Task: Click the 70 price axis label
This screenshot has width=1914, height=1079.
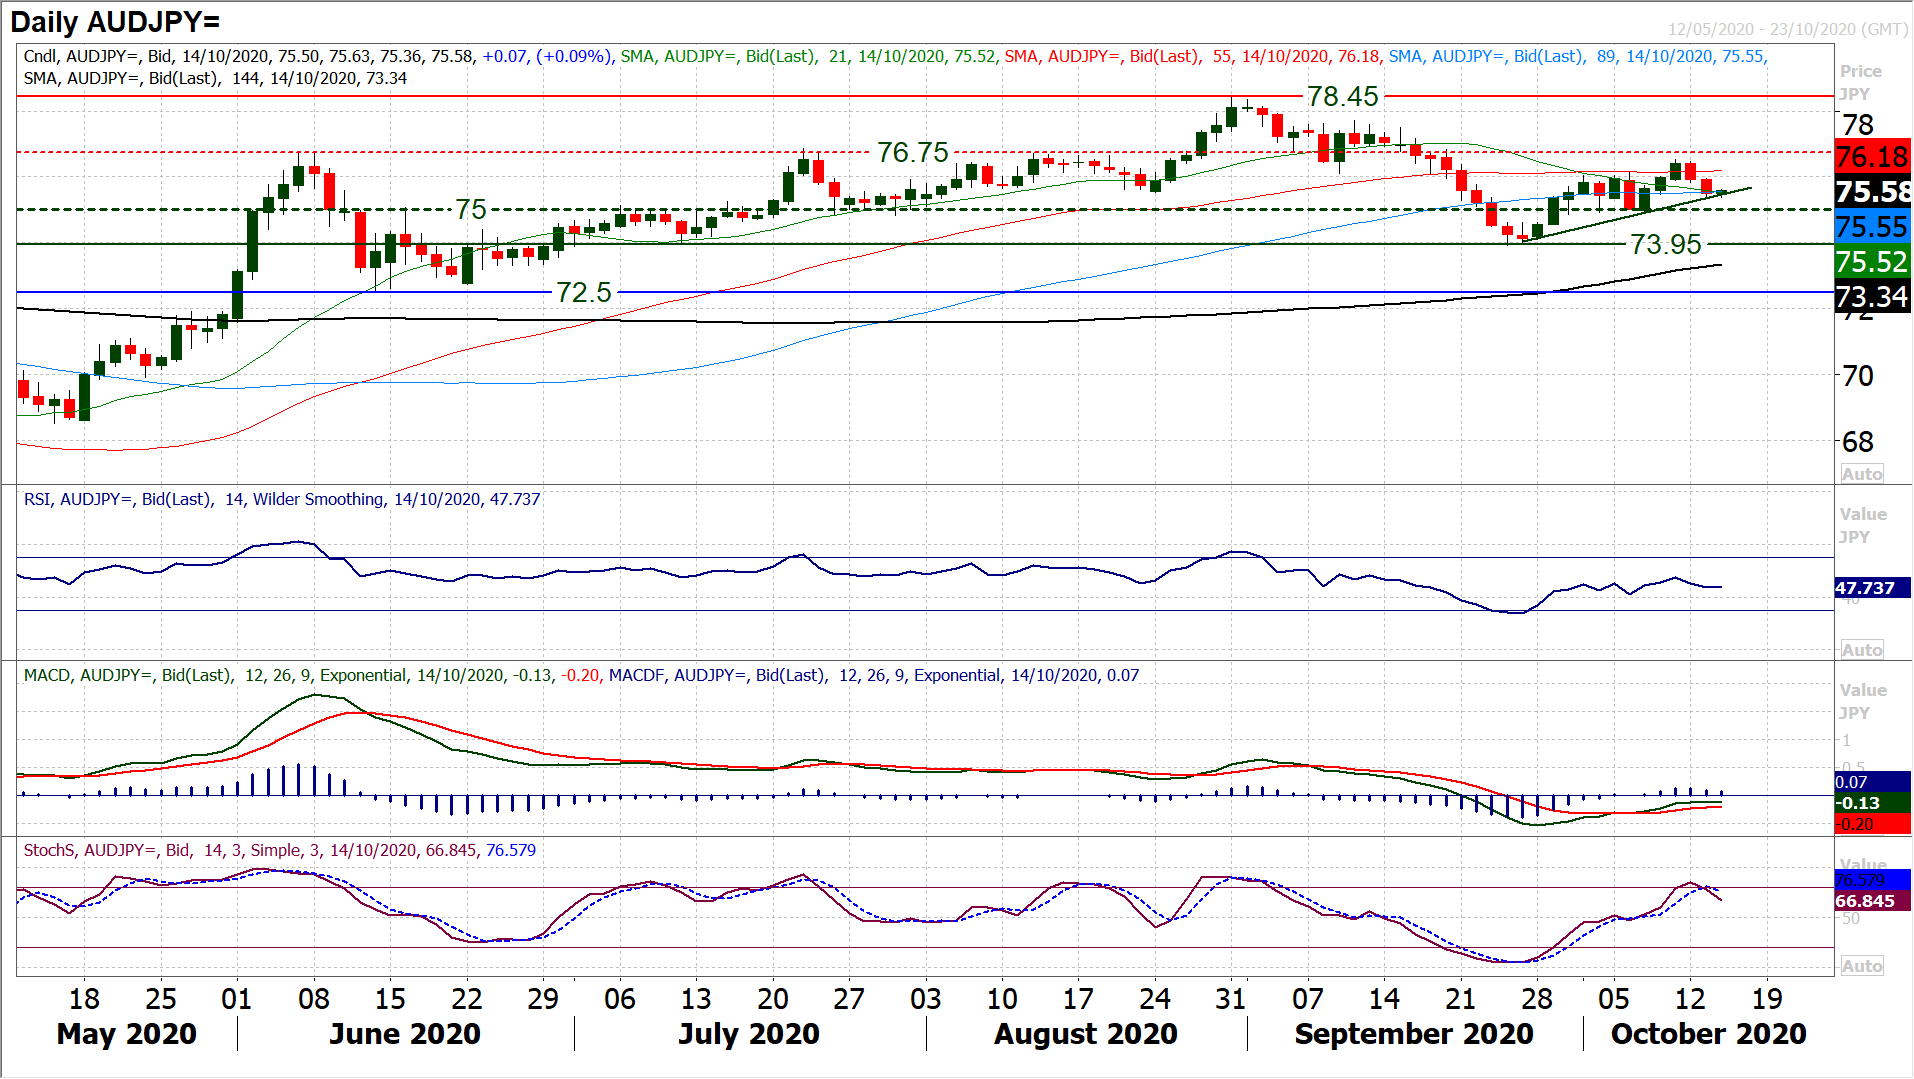Action: tap(1858, 376)
